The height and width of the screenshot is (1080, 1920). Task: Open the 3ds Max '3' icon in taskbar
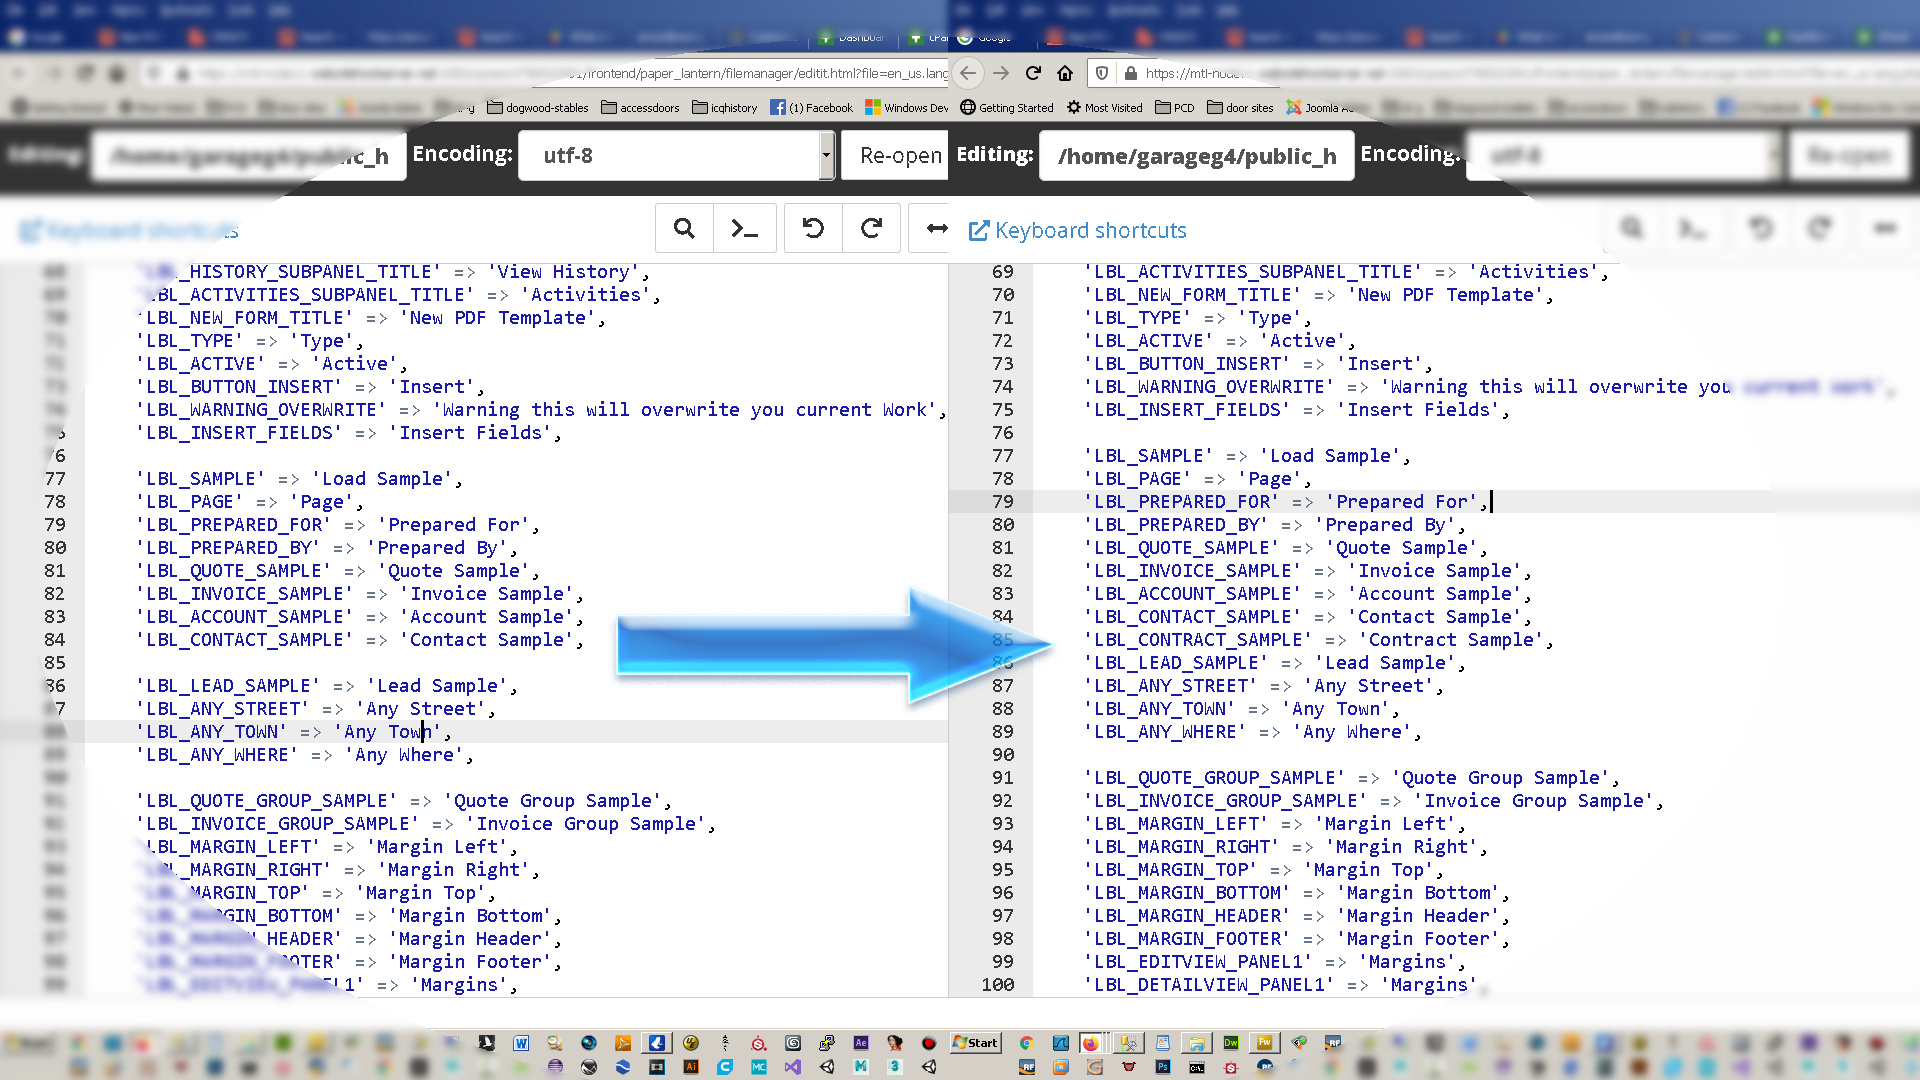(895, 1067)
